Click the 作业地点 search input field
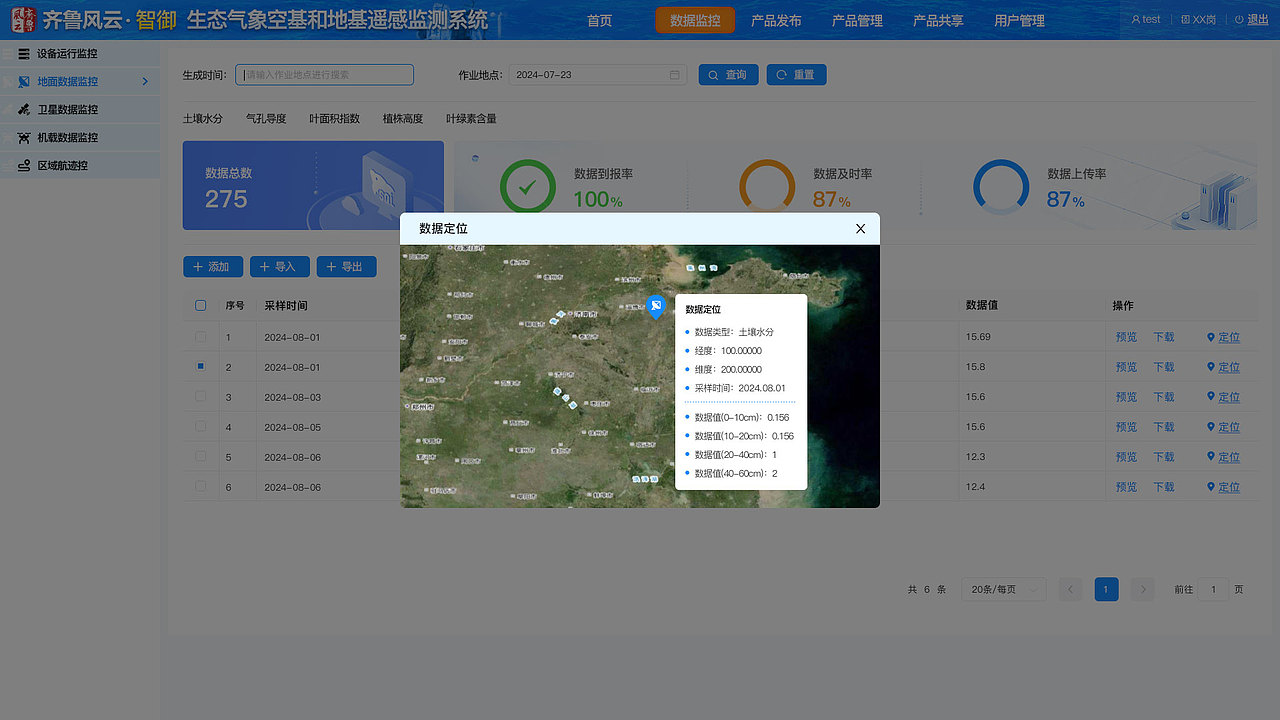1280x720 pixels. (x=325, y=75)
